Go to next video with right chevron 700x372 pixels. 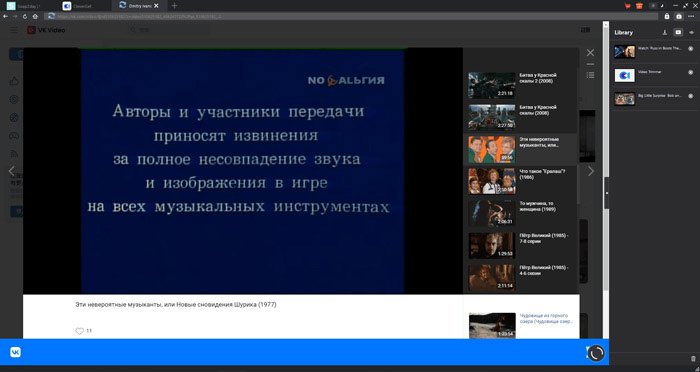(591, 171)
